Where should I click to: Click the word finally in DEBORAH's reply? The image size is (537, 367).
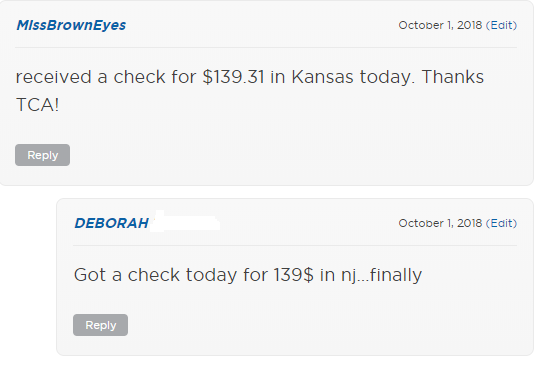click(396, 275)
